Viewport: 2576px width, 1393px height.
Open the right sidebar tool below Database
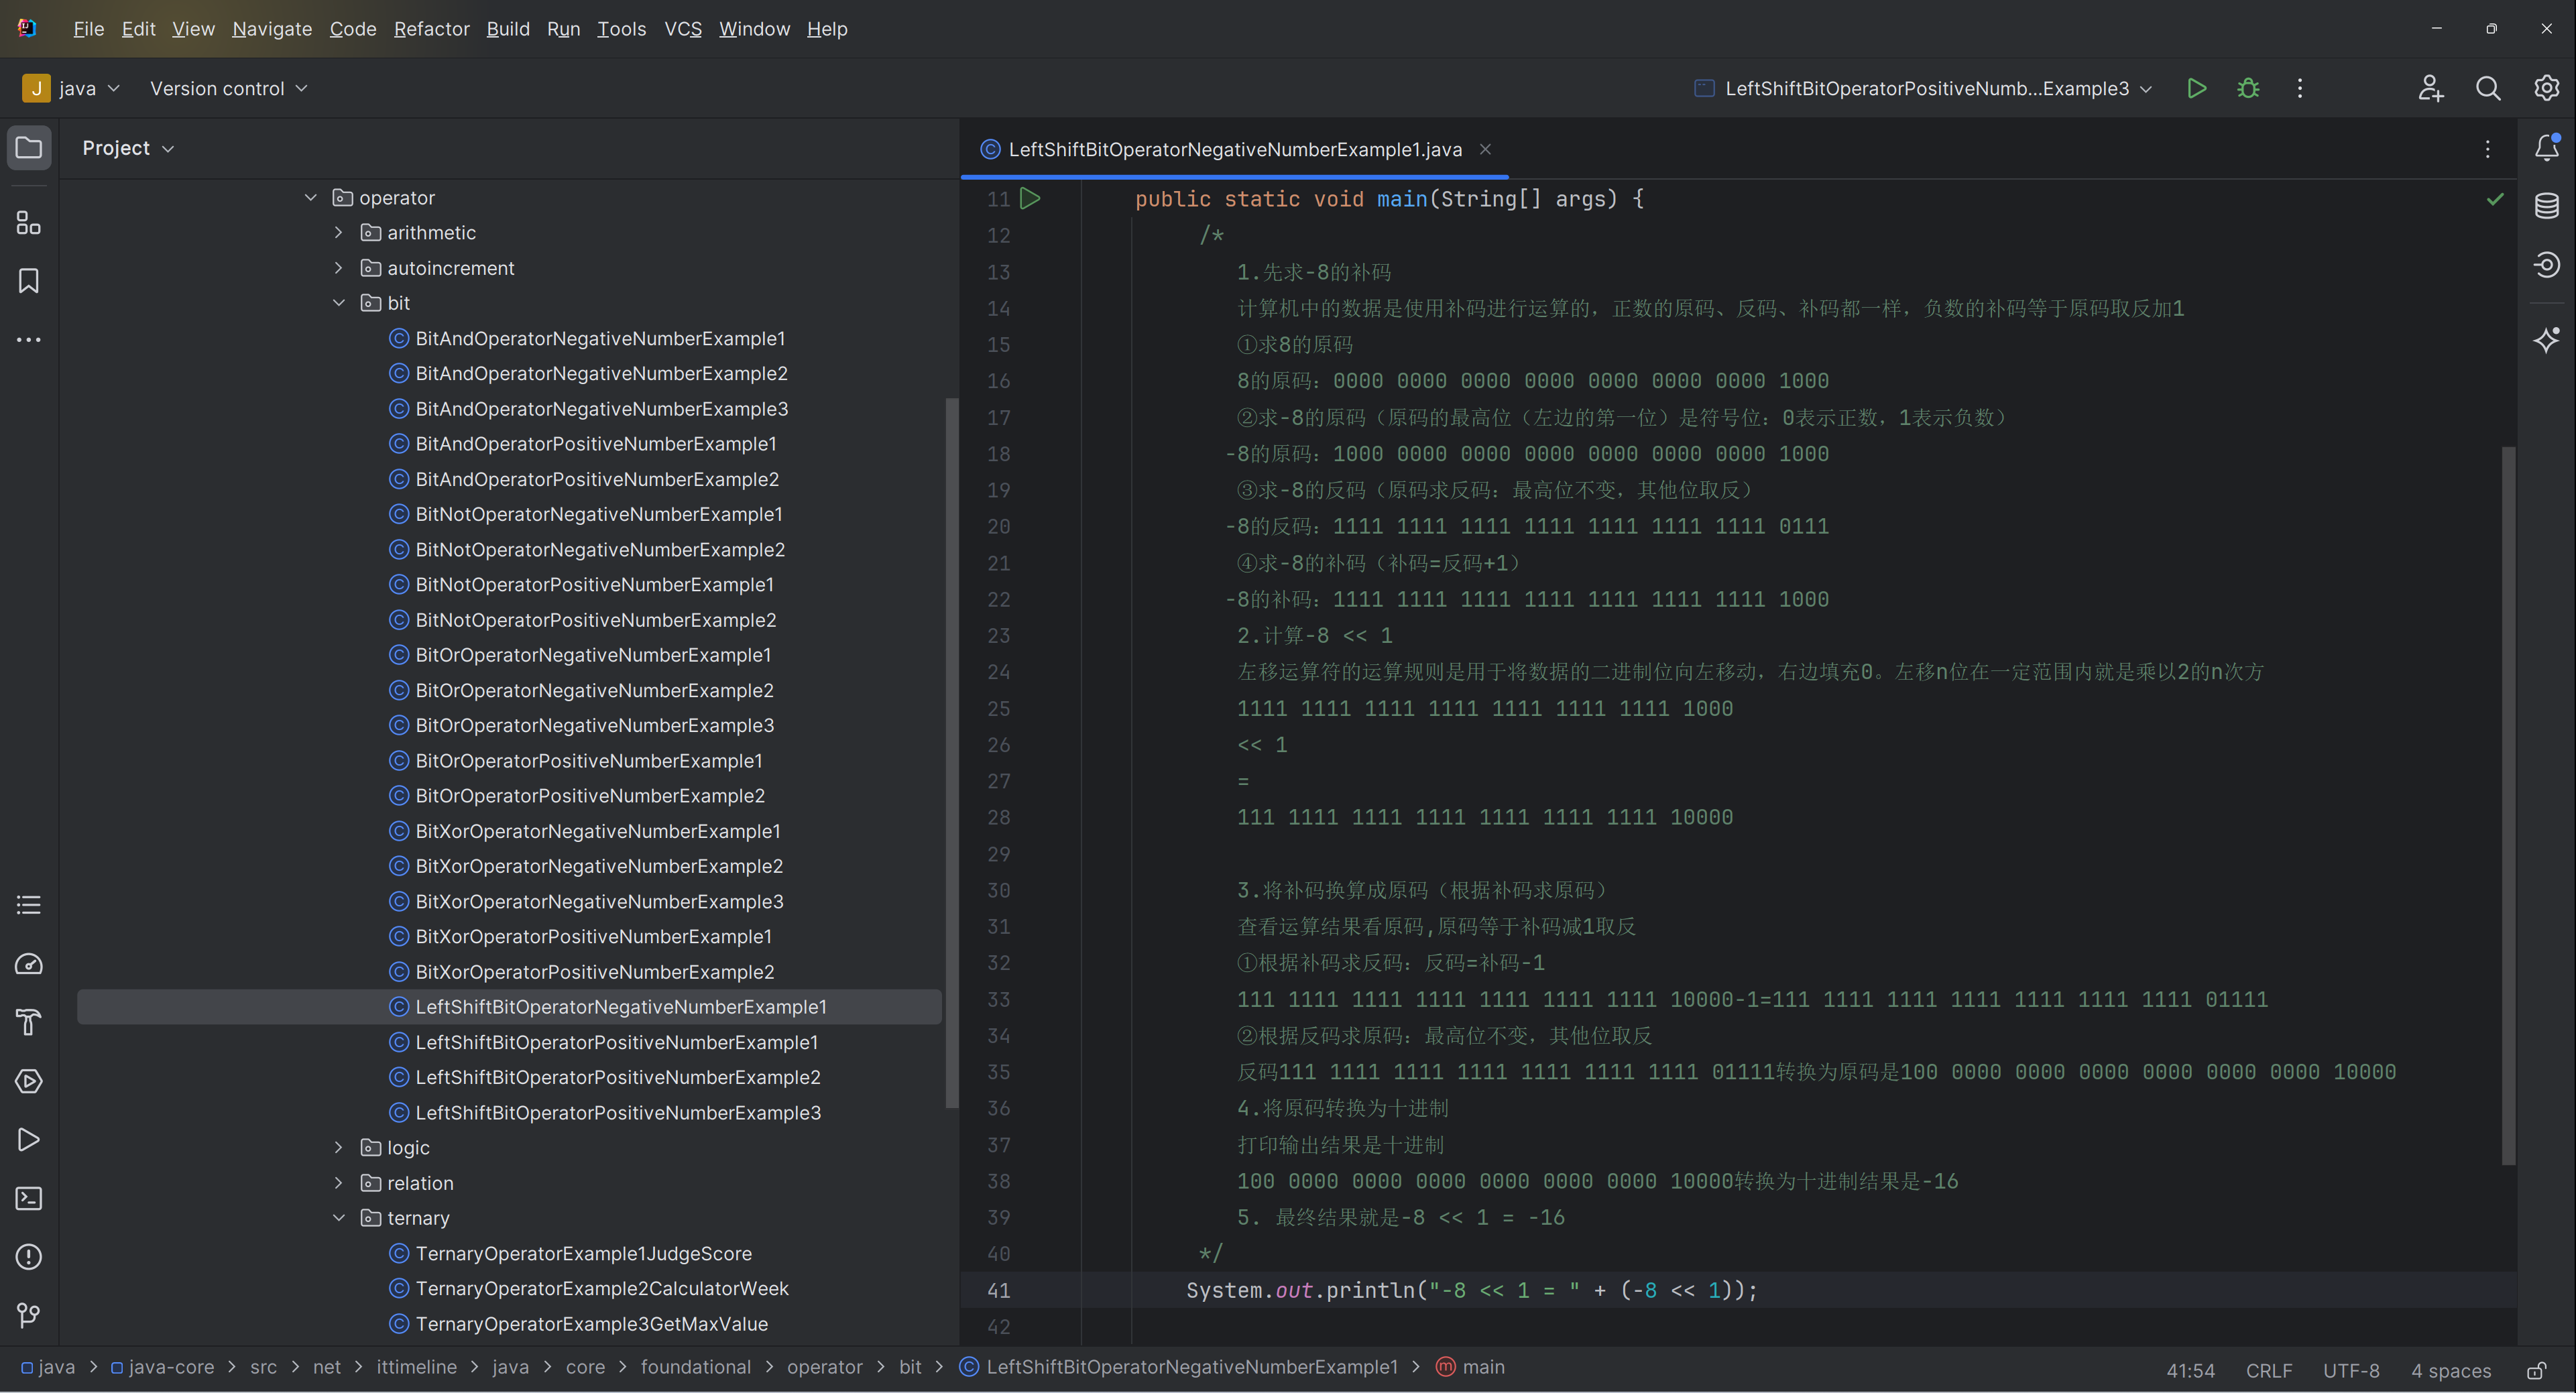pos(2546,265)
